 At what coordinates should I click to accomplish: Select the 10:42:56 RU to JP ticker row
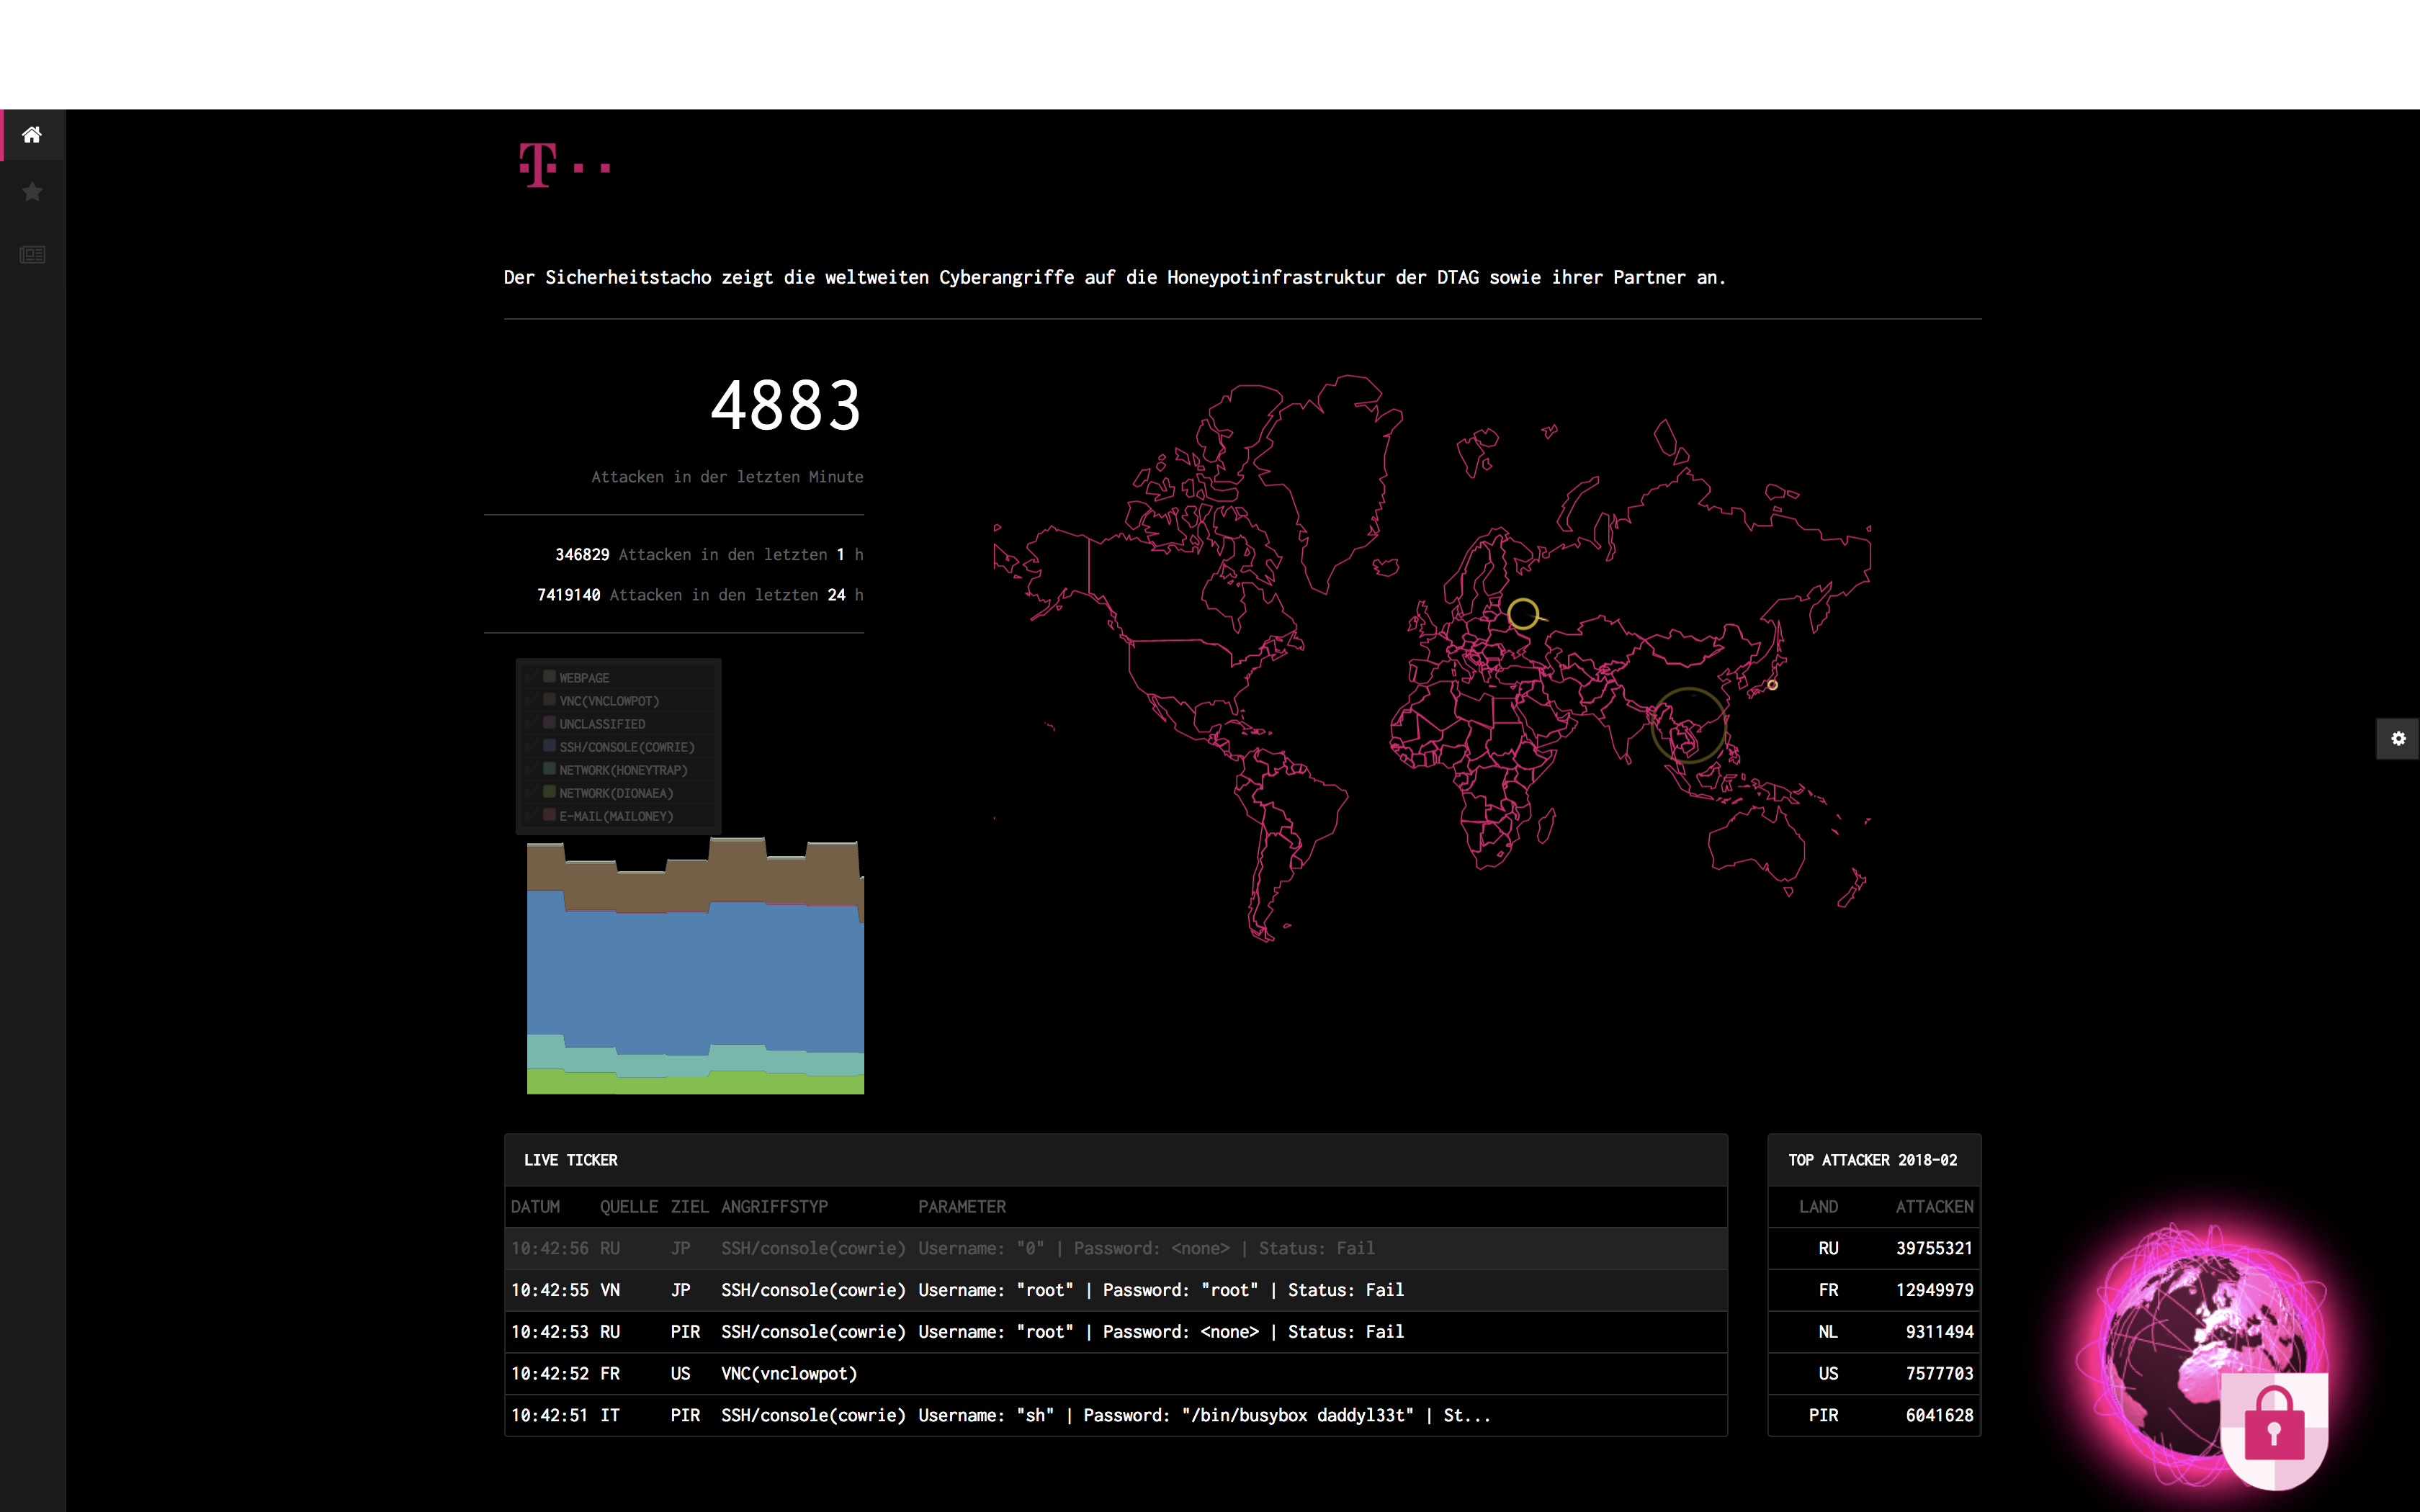point(1115,1248)
